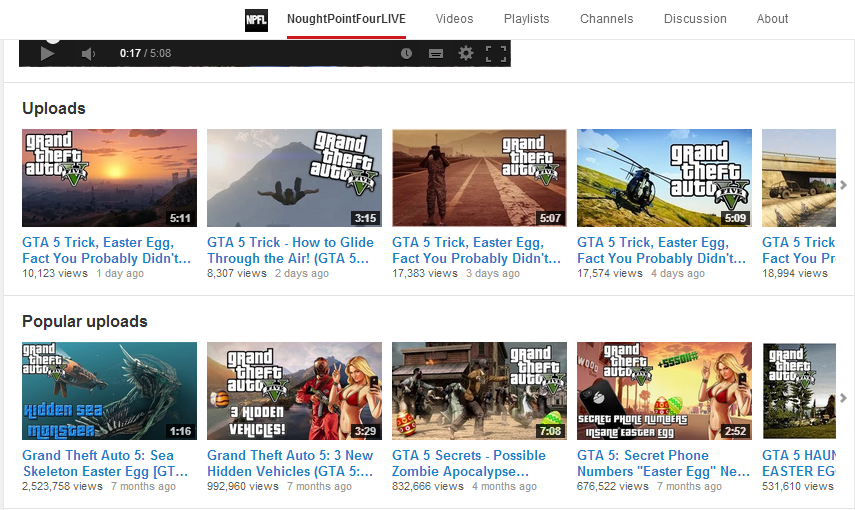The width and height of the screenshot is (855, 510).
Task: Expand Uploads row with the next arrow
Action: tap(844, 185)
